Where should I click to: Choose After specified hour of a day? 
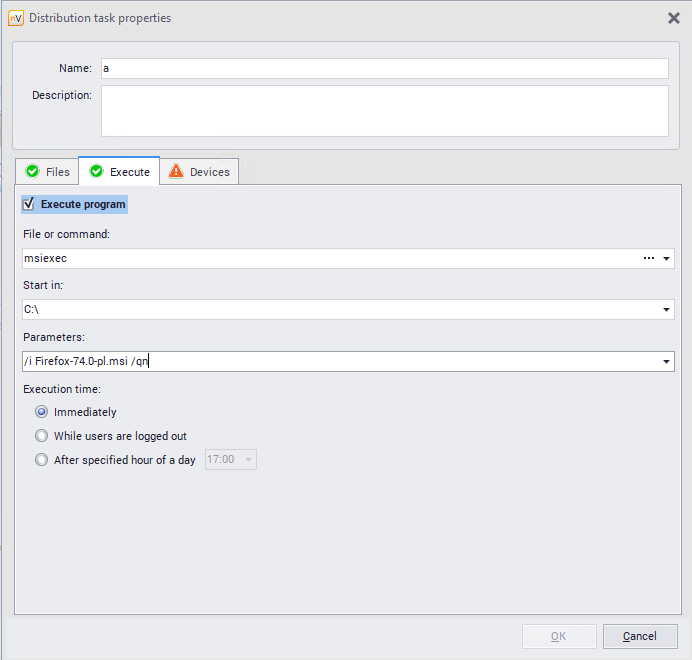coord(41,460)
